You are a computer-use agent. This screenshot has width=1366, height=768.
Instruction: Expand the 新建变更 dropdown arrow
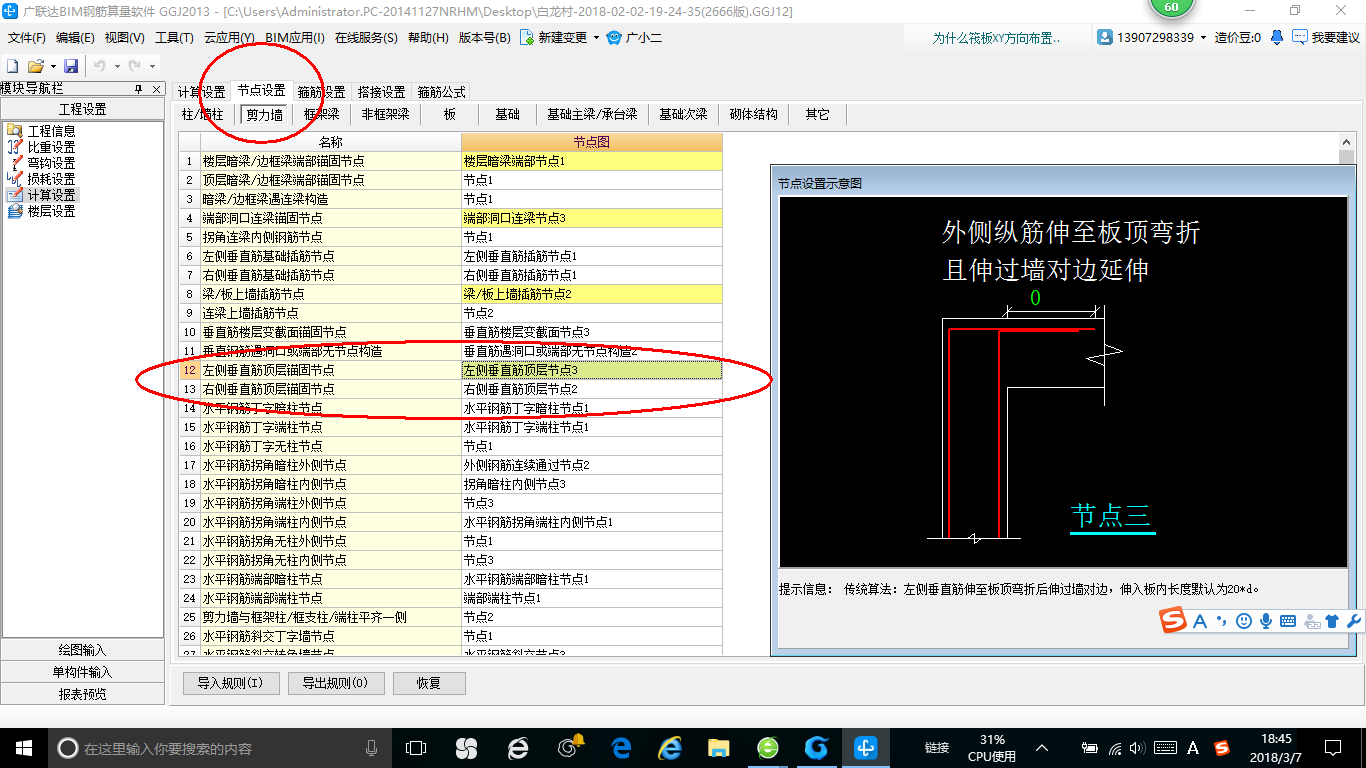[596, 38]
